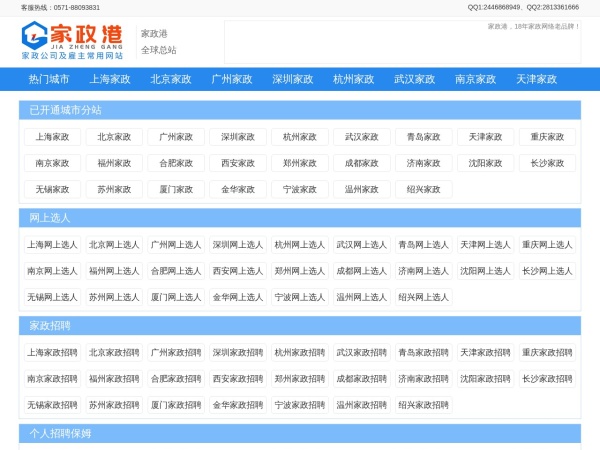This screenshot has height=450, width=600.
Task: Open 长沙网上选人 link
Action: tap(547, 271)
